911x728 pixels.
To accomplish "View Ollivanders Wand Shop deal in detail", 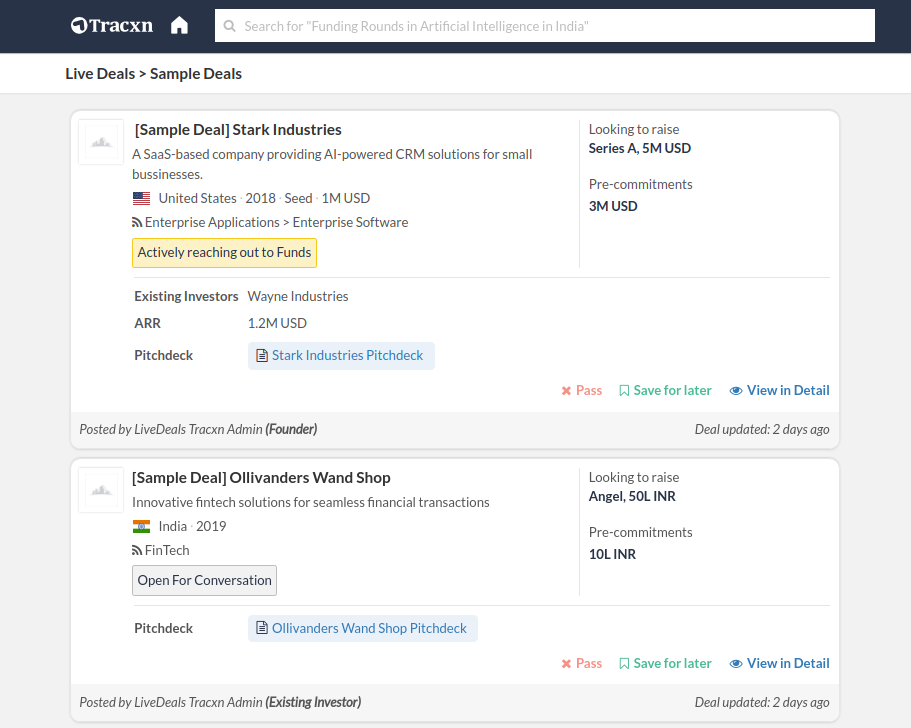I will [779, 663].
